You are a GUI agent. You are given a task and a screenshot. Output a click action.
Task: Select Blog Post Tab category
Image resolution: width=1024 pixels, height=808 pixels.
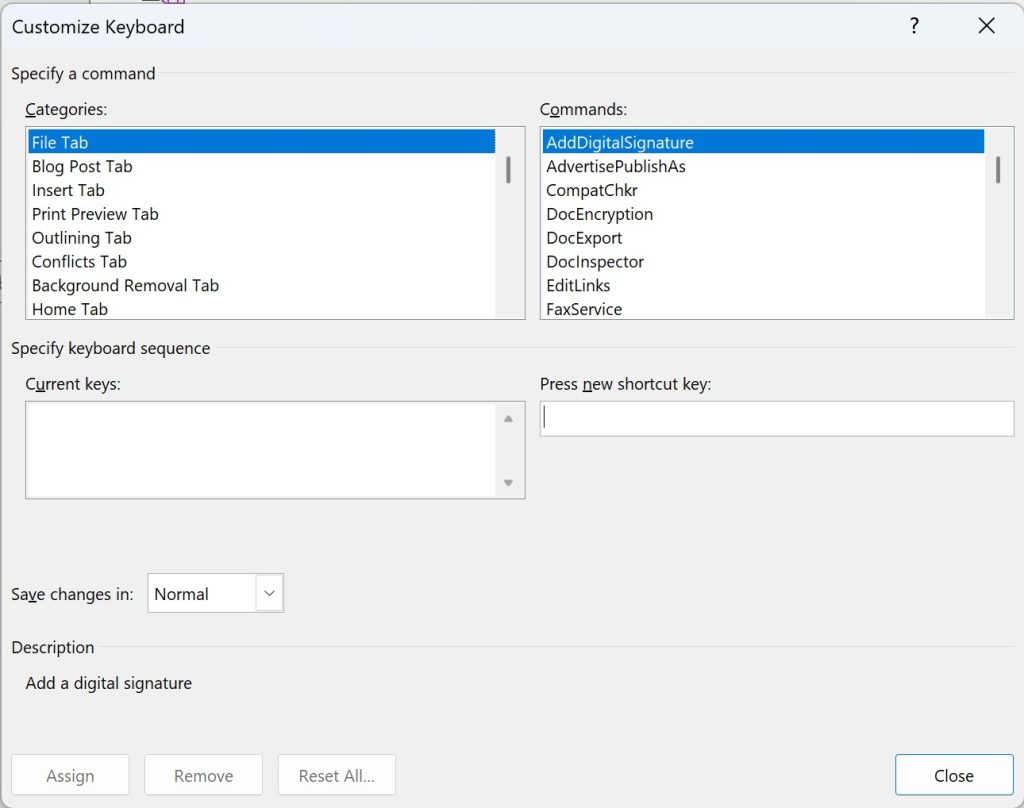(x=82, y=166)
